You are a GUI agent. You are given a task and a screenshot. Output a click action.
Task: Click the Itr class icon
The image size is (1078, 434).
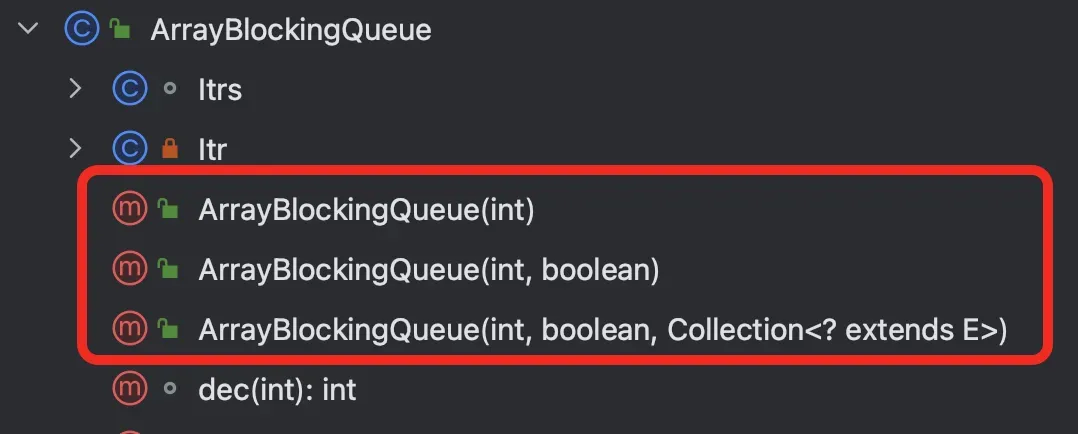(x=130, y=150)
